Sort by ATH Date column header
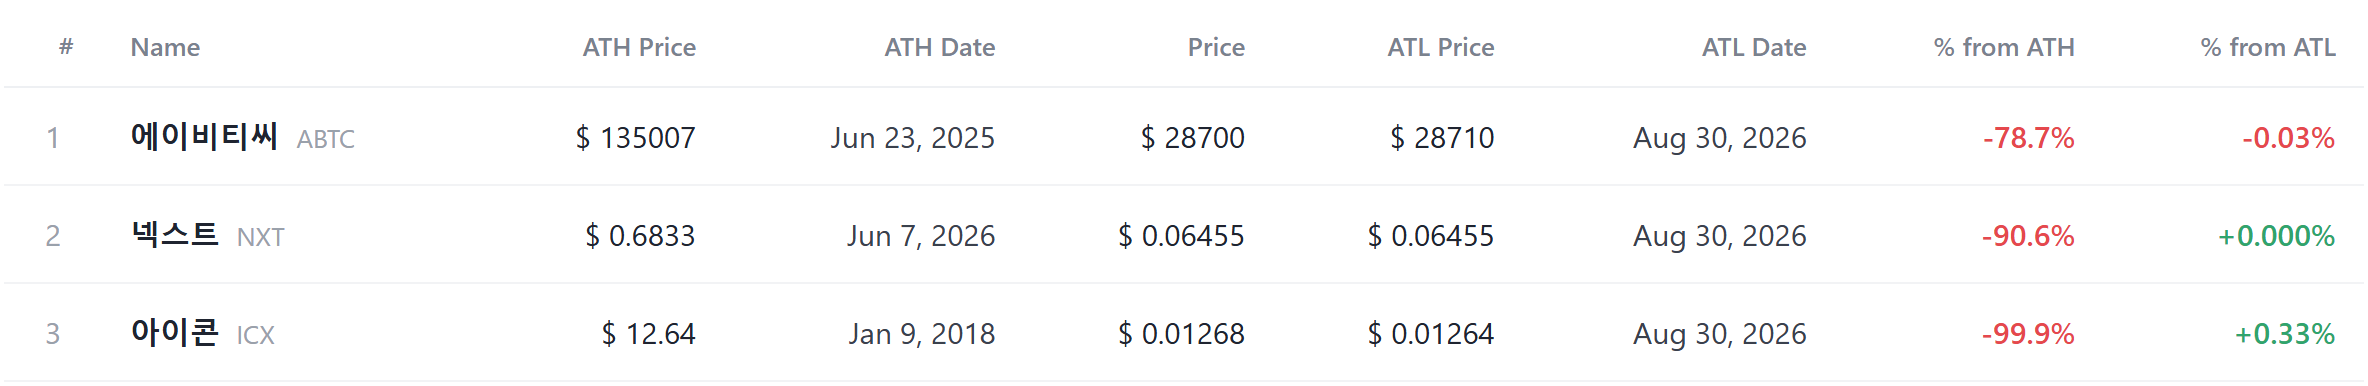2368x386 pixels. 939,47
